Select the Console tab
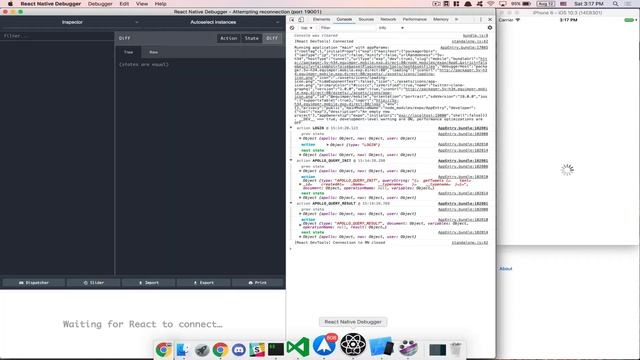The width and height of the screenshot is (640, 360). pos(344,19)
